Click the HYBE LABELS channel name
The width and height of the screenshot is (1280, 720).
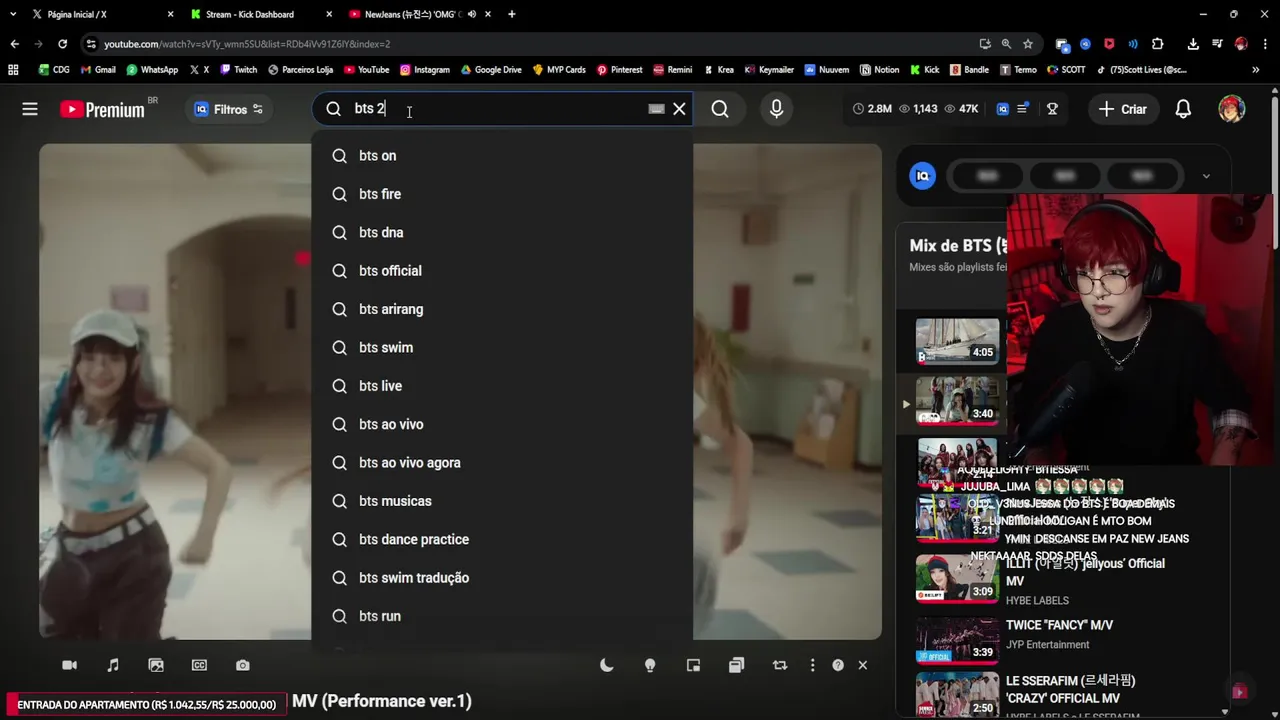coord(1037,600)
